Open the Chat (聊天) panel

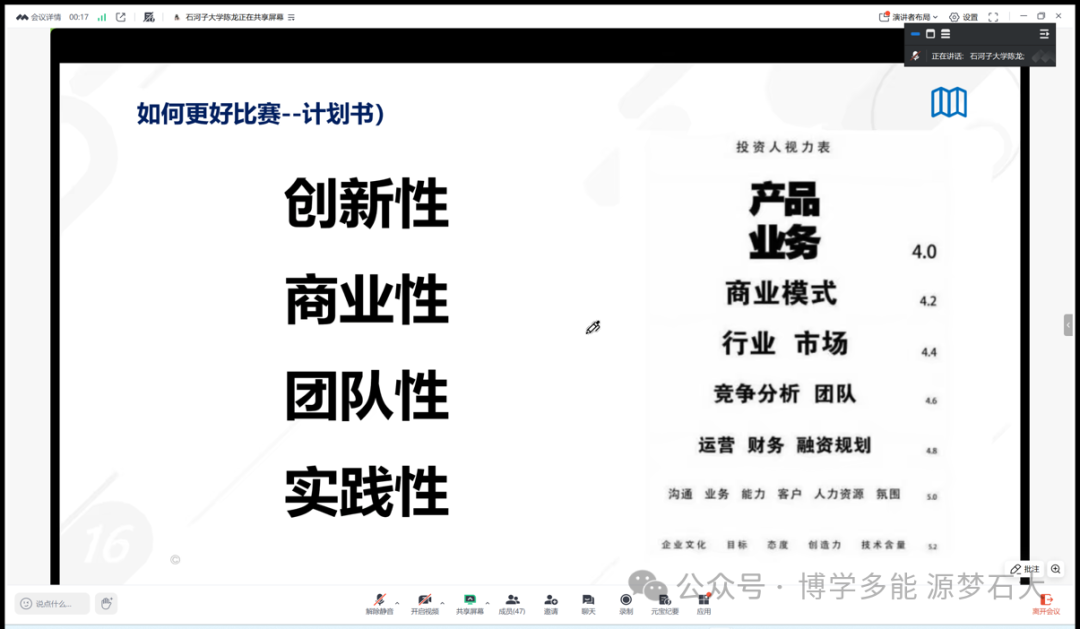point(588,603)
